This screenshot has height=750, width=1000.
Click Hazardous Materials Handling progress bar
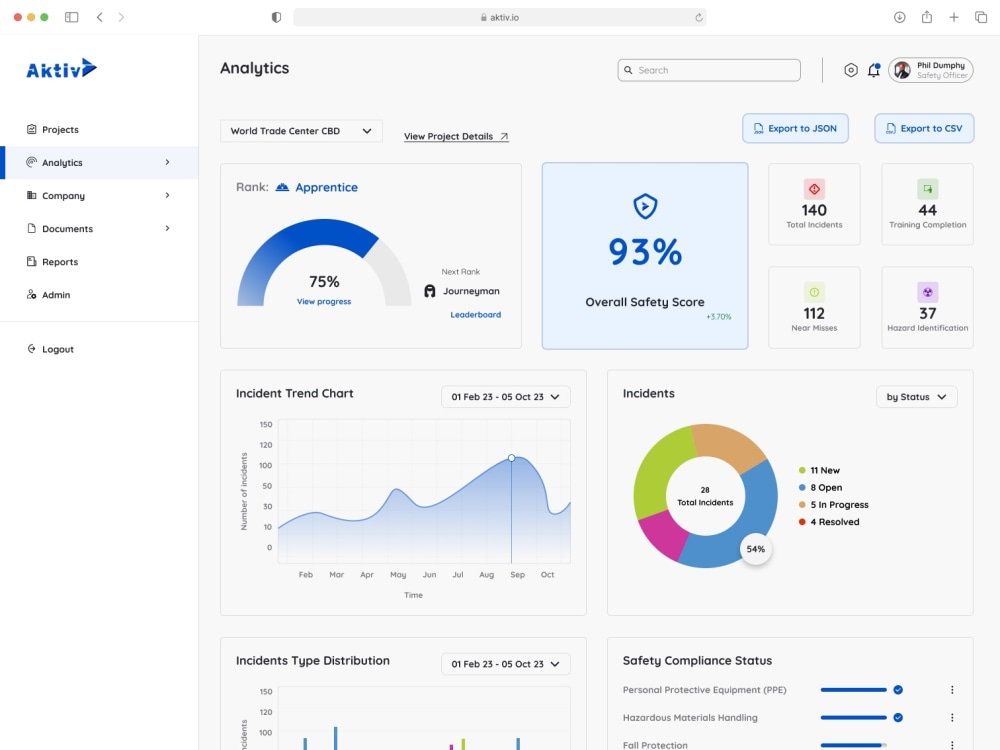coord(853,717)
